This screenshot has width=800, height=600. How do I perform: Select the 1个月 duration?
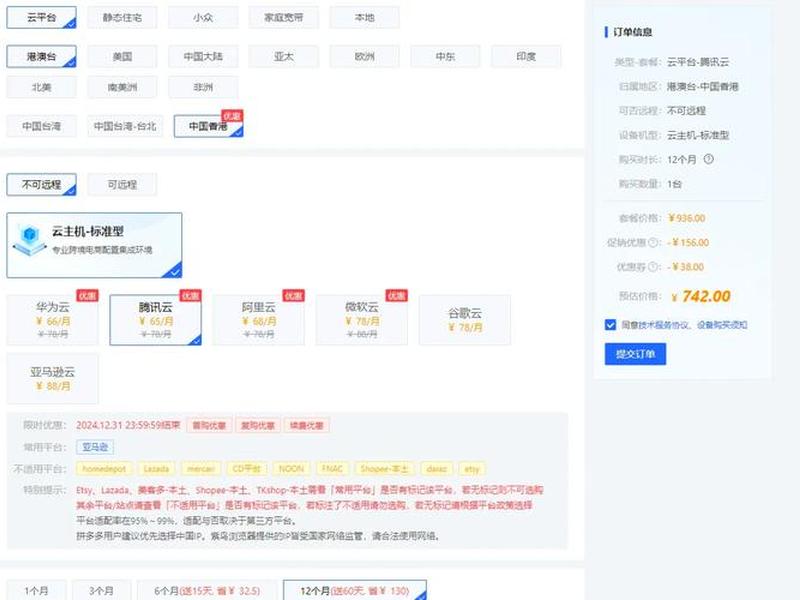(x=36, y=590)
